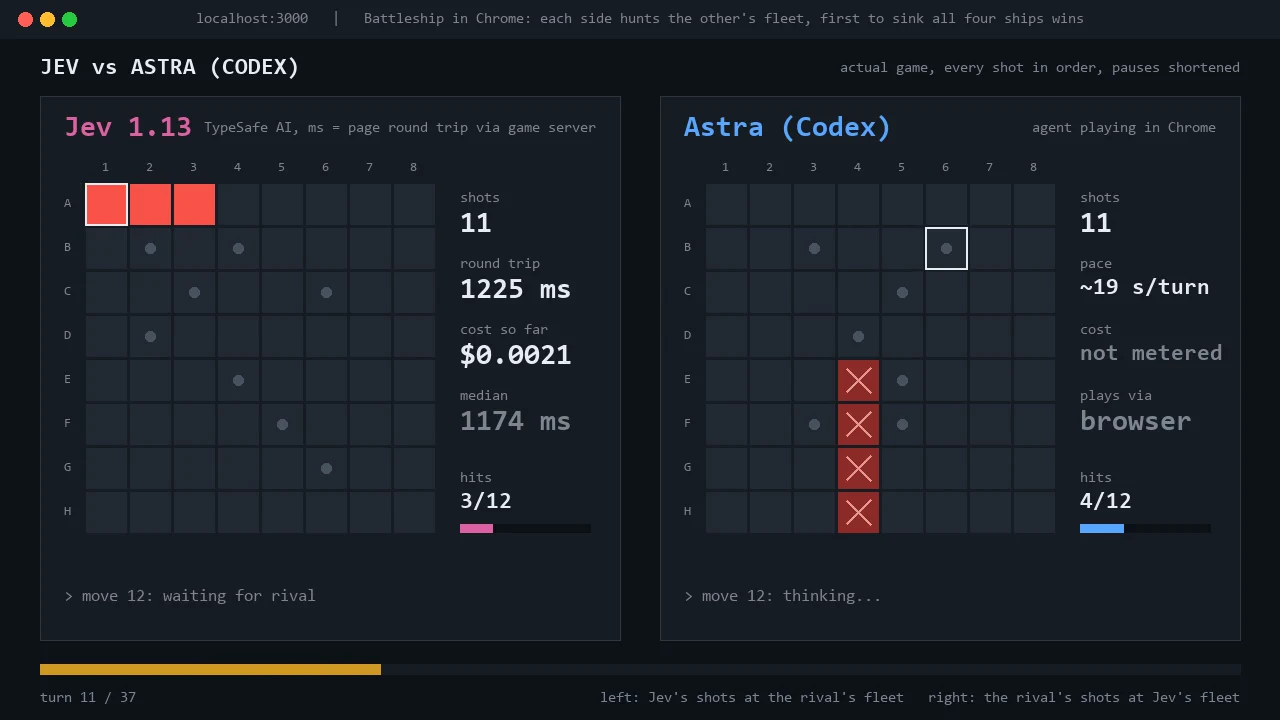The image size is (1280, 720).
Task: Click the 'turn 11 / 37' counter
Action: (88, 697)
